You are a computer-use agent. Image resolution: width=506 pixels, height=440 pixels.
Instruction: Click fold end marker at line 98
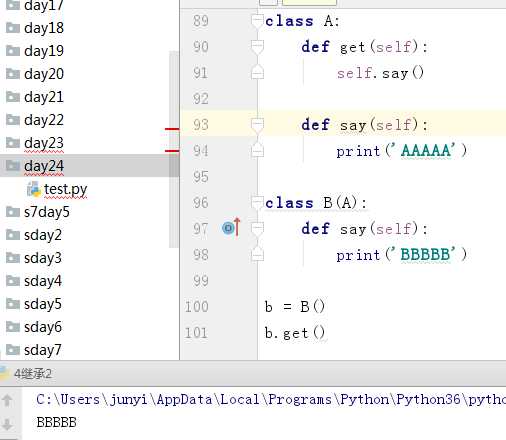coord(257,254)
